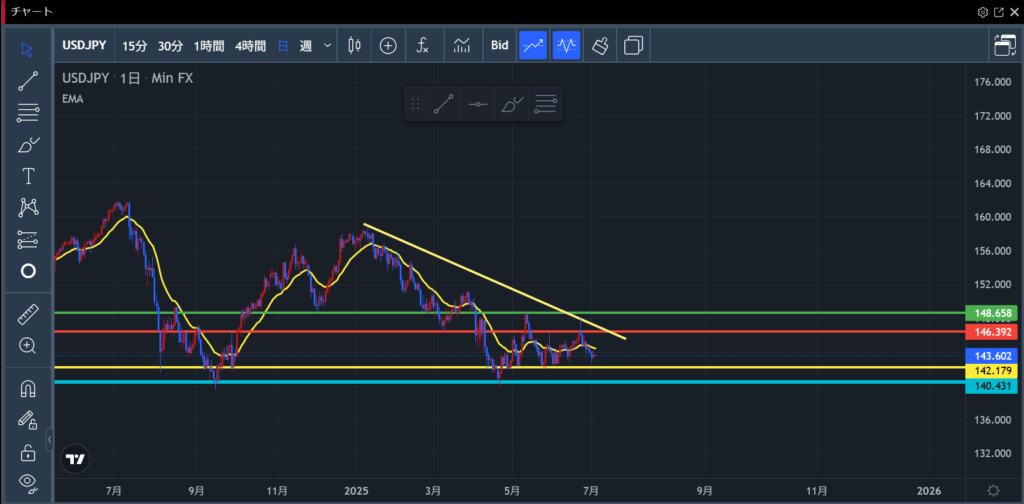Open the horizontal lines fib tool
Image resolution: width=1024 pixels, height=504 pixels.
27,113
